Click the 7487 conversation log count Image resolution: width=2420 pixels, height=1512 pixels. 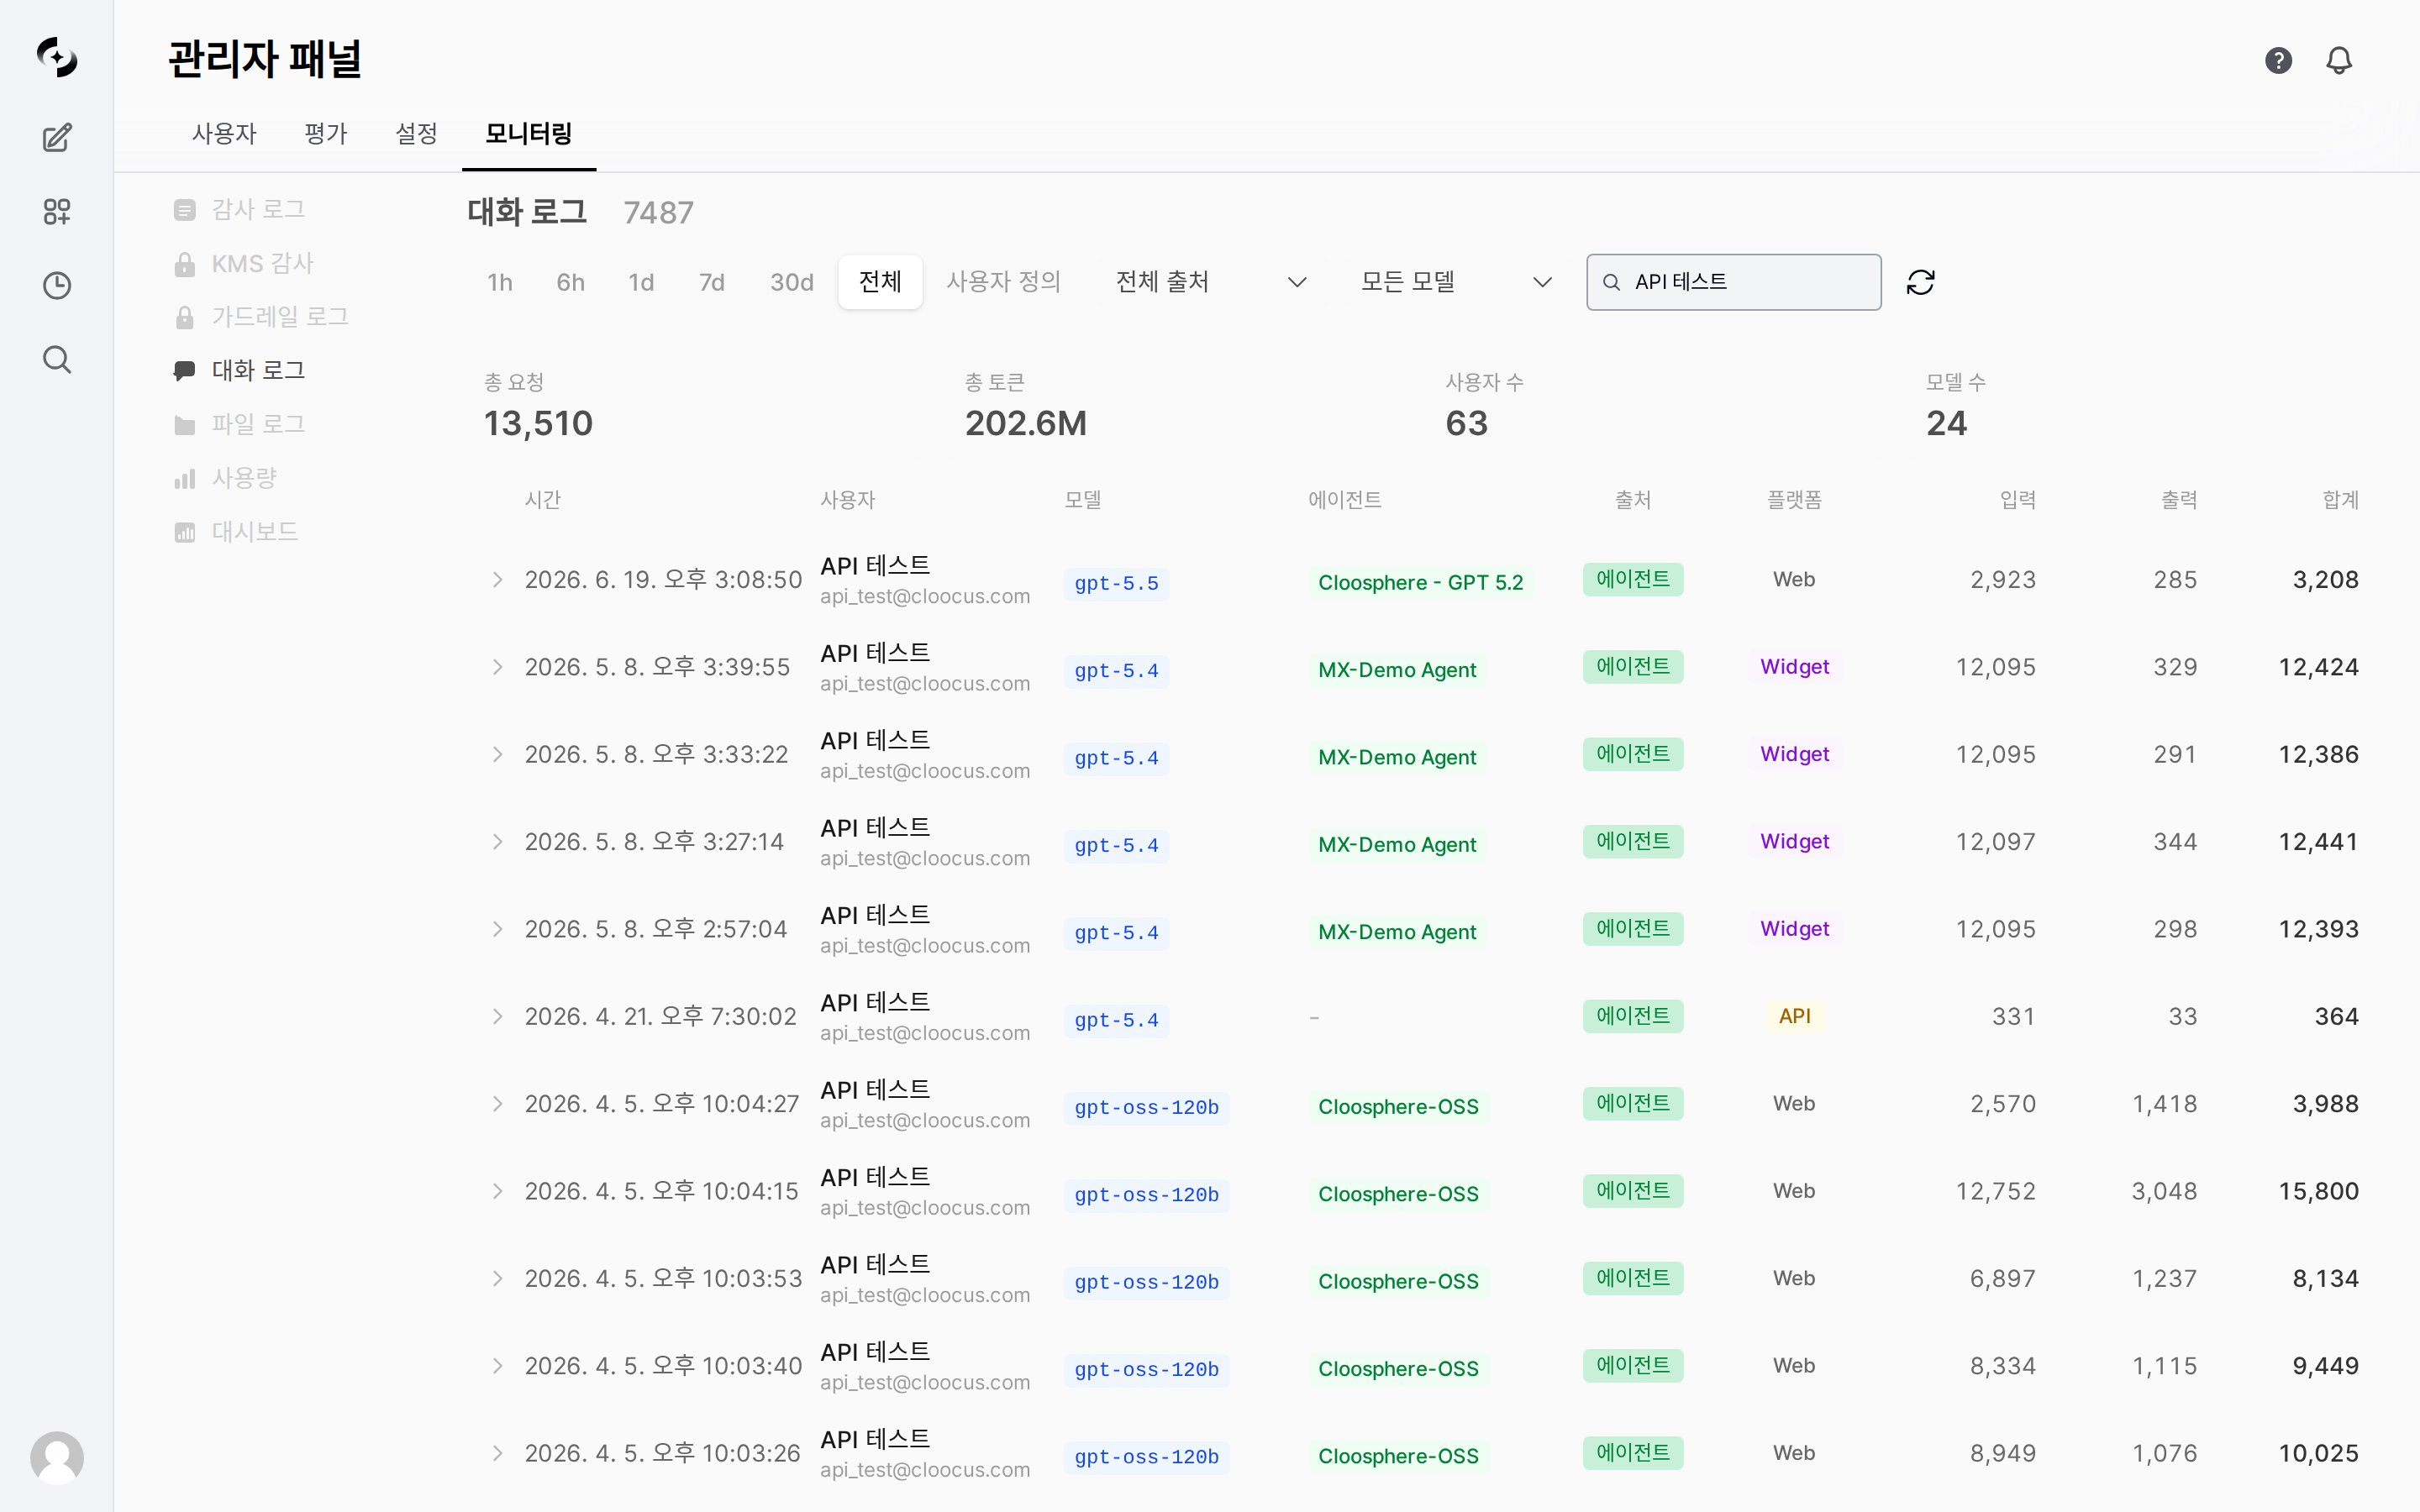(658, 213)
